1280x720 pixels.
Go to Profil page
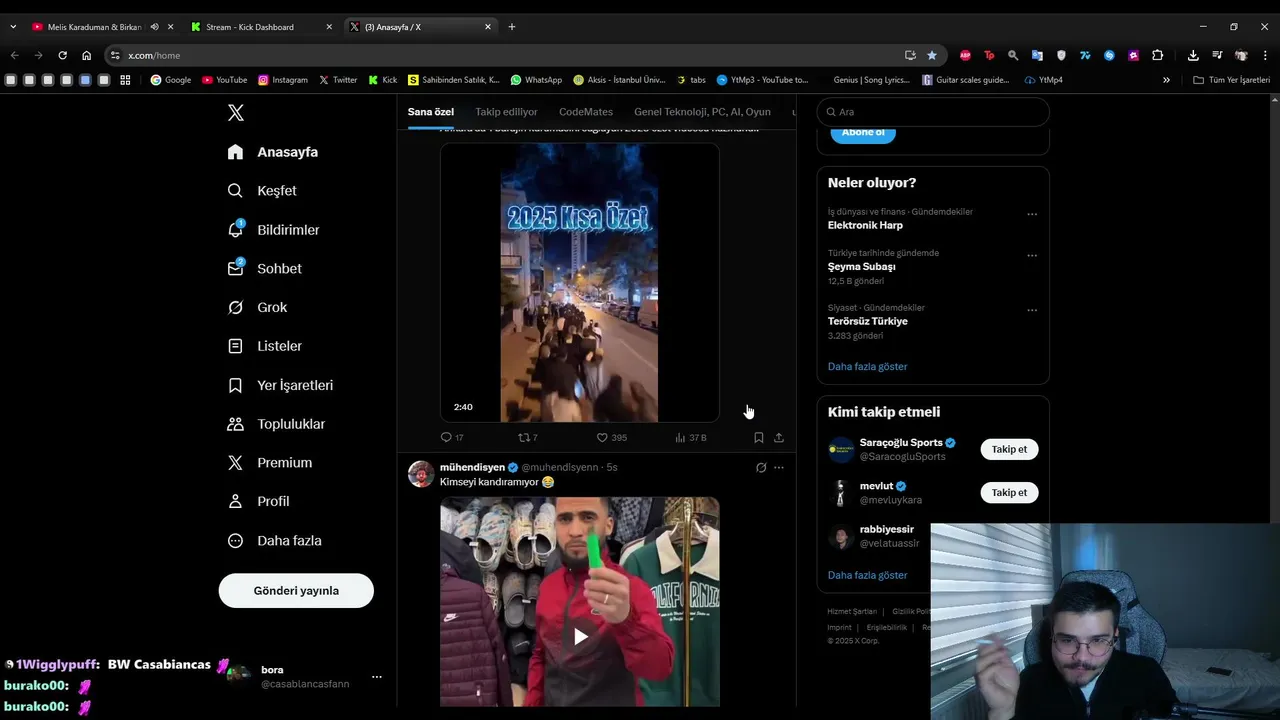click(x=258, y=502)
